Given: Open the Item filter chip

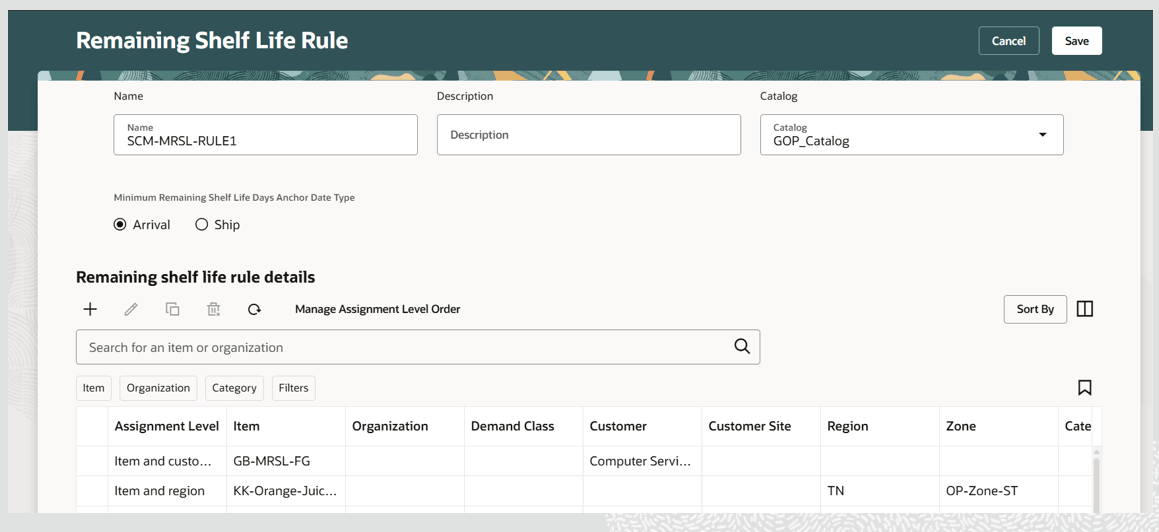Looking at the screenshot, I should pos(94,388).
